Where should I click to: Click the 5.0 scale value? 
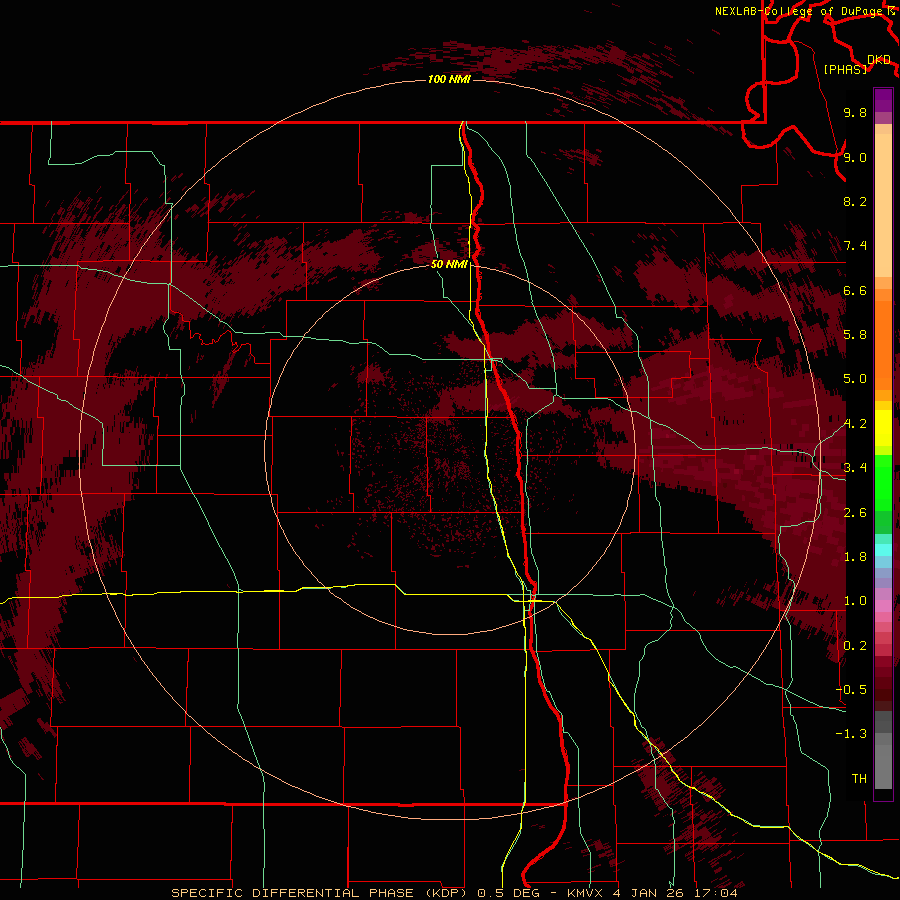click(855, 379)
